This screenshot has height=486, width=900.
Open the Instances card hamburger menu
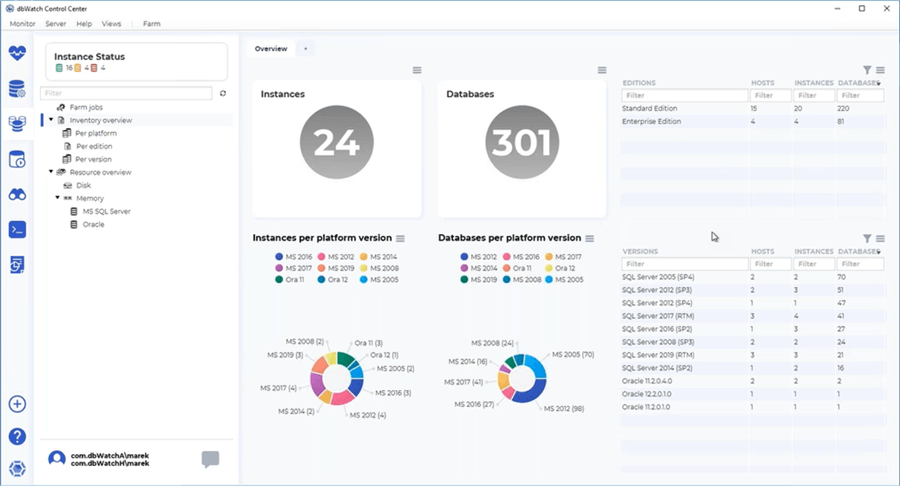[417, 70]
